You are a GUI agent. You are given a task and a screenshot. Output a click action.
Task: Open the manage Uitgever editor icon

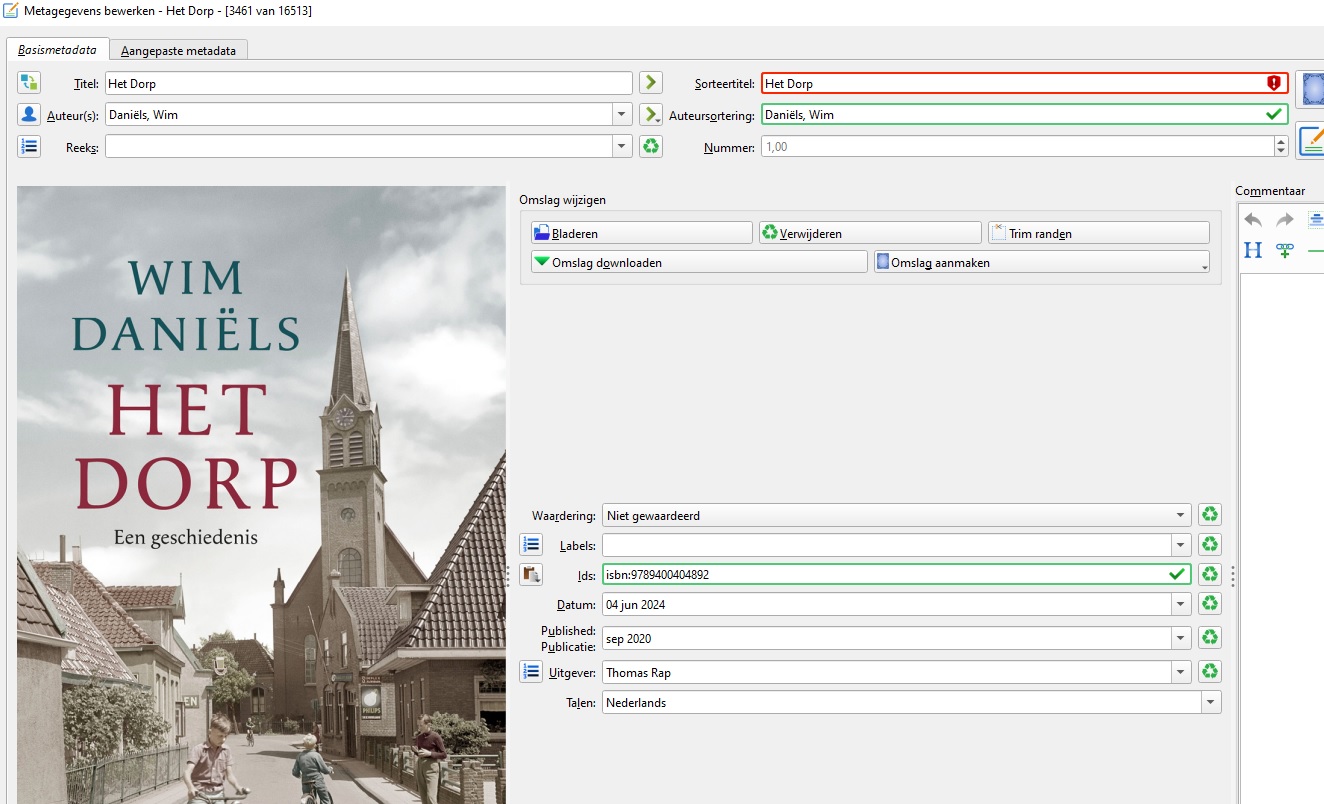point(531,672)
